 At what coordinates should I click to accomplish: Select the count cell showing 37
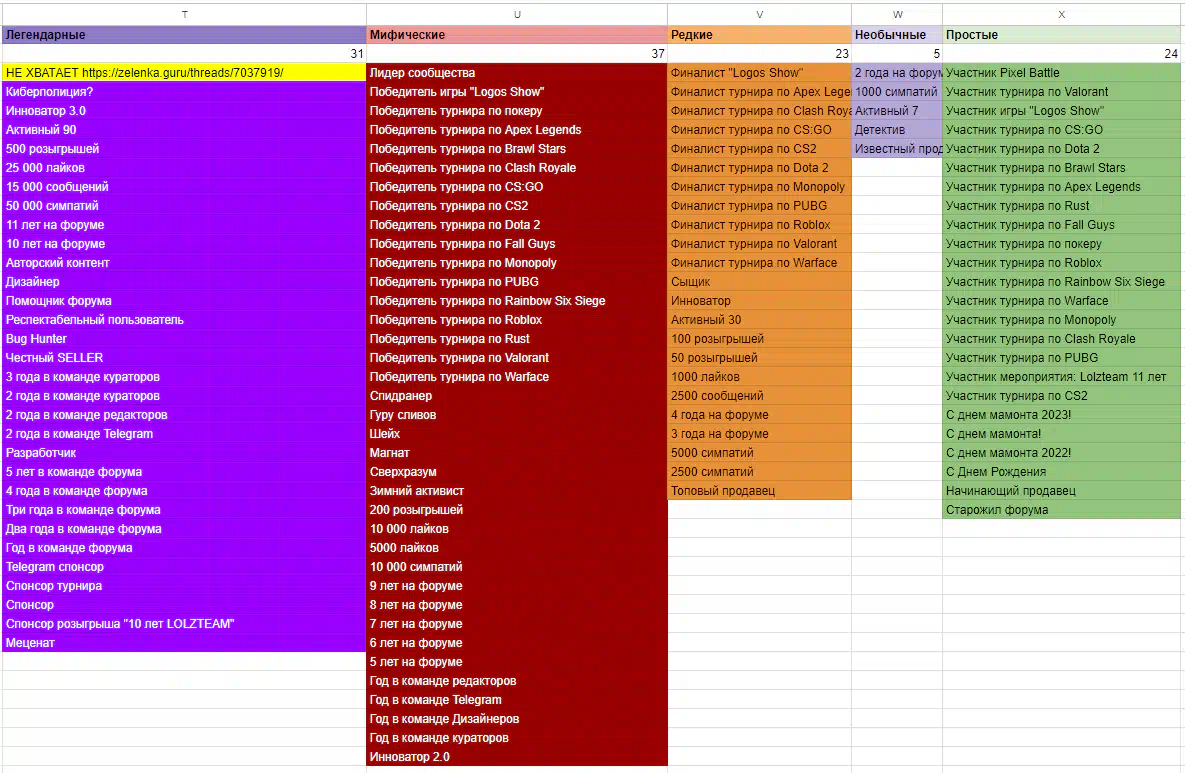[x=517, y=54]
